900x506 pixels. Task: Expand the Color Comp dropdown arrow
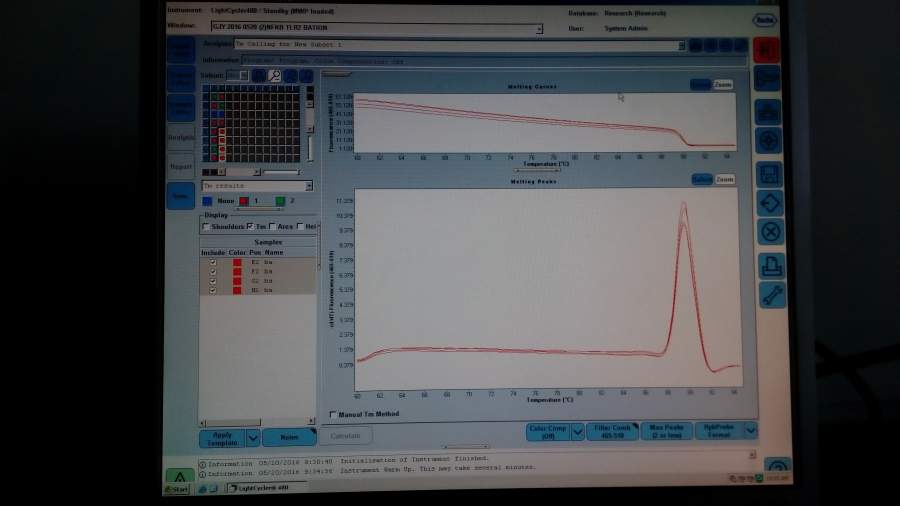click(x=577, y=432)
